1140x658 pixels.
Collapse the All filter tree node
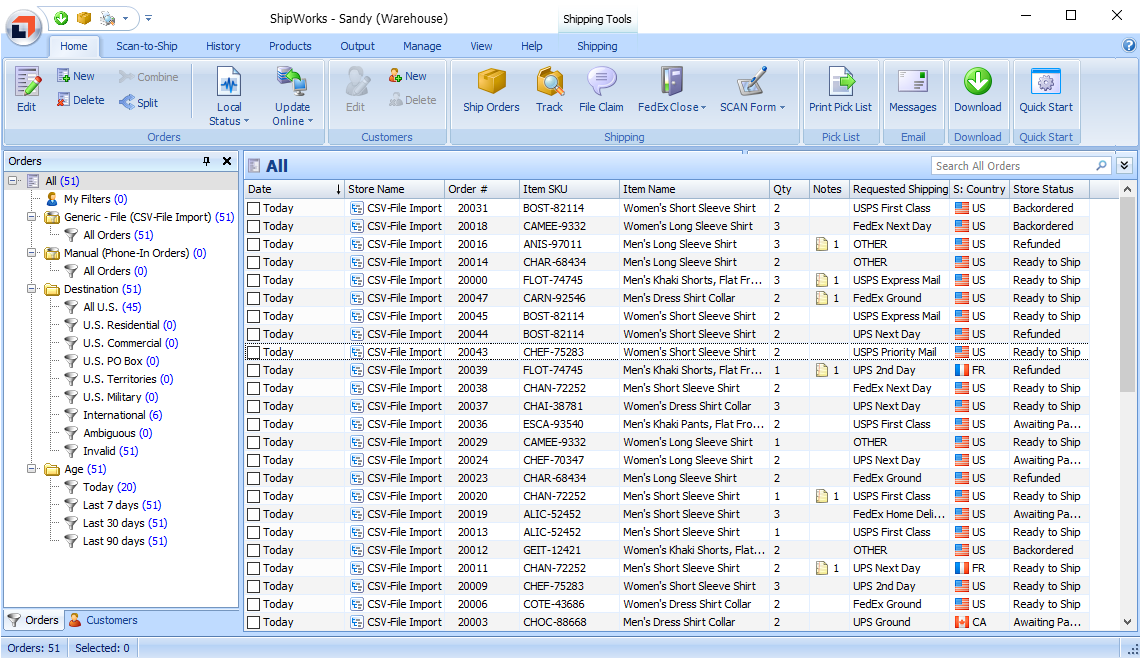13,180
